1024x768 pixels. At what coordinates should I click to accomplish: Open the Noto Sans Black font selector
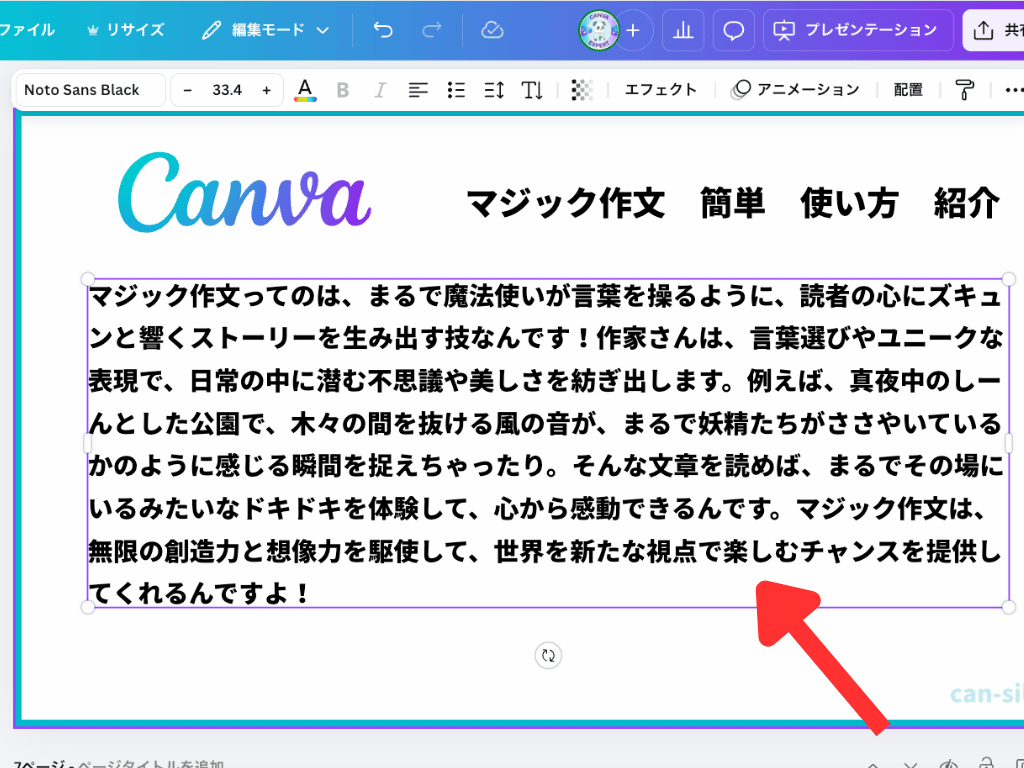90,90
